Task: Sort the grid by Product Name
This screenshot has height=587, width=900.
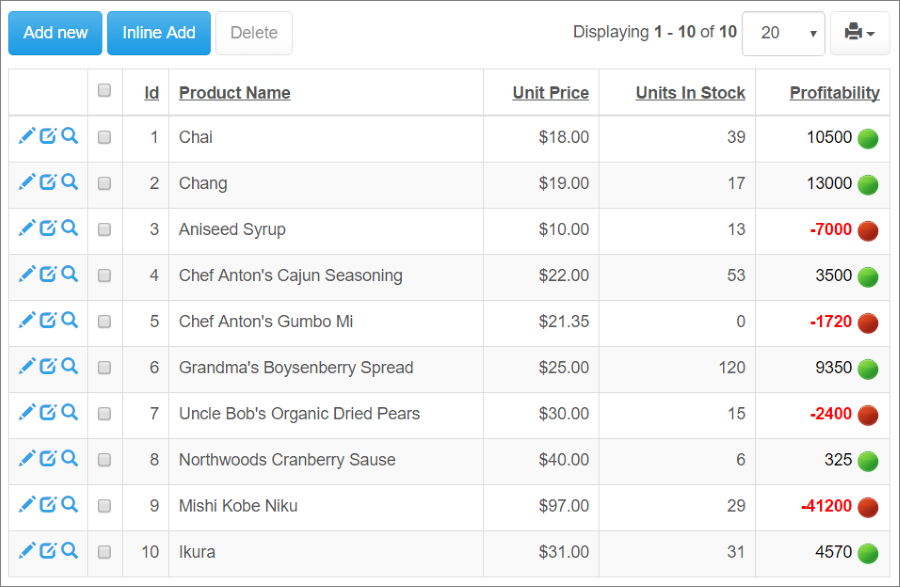Action: pos(234,92)
